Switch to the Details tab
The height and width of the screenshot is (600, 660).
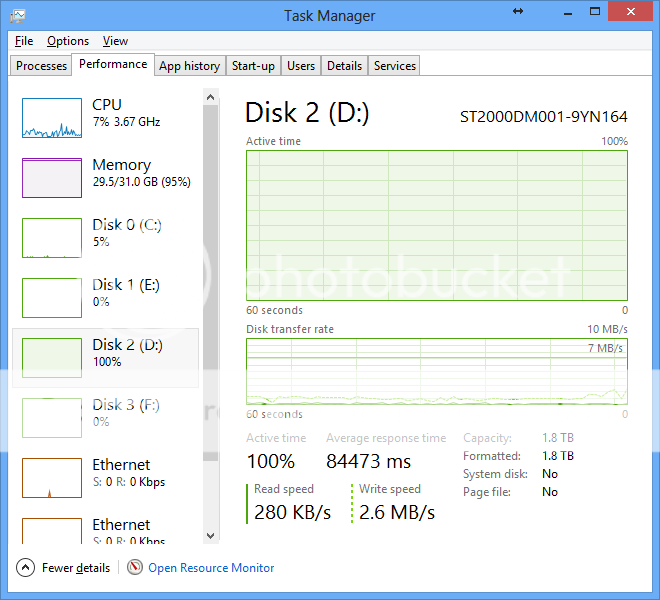coord(344,66)
